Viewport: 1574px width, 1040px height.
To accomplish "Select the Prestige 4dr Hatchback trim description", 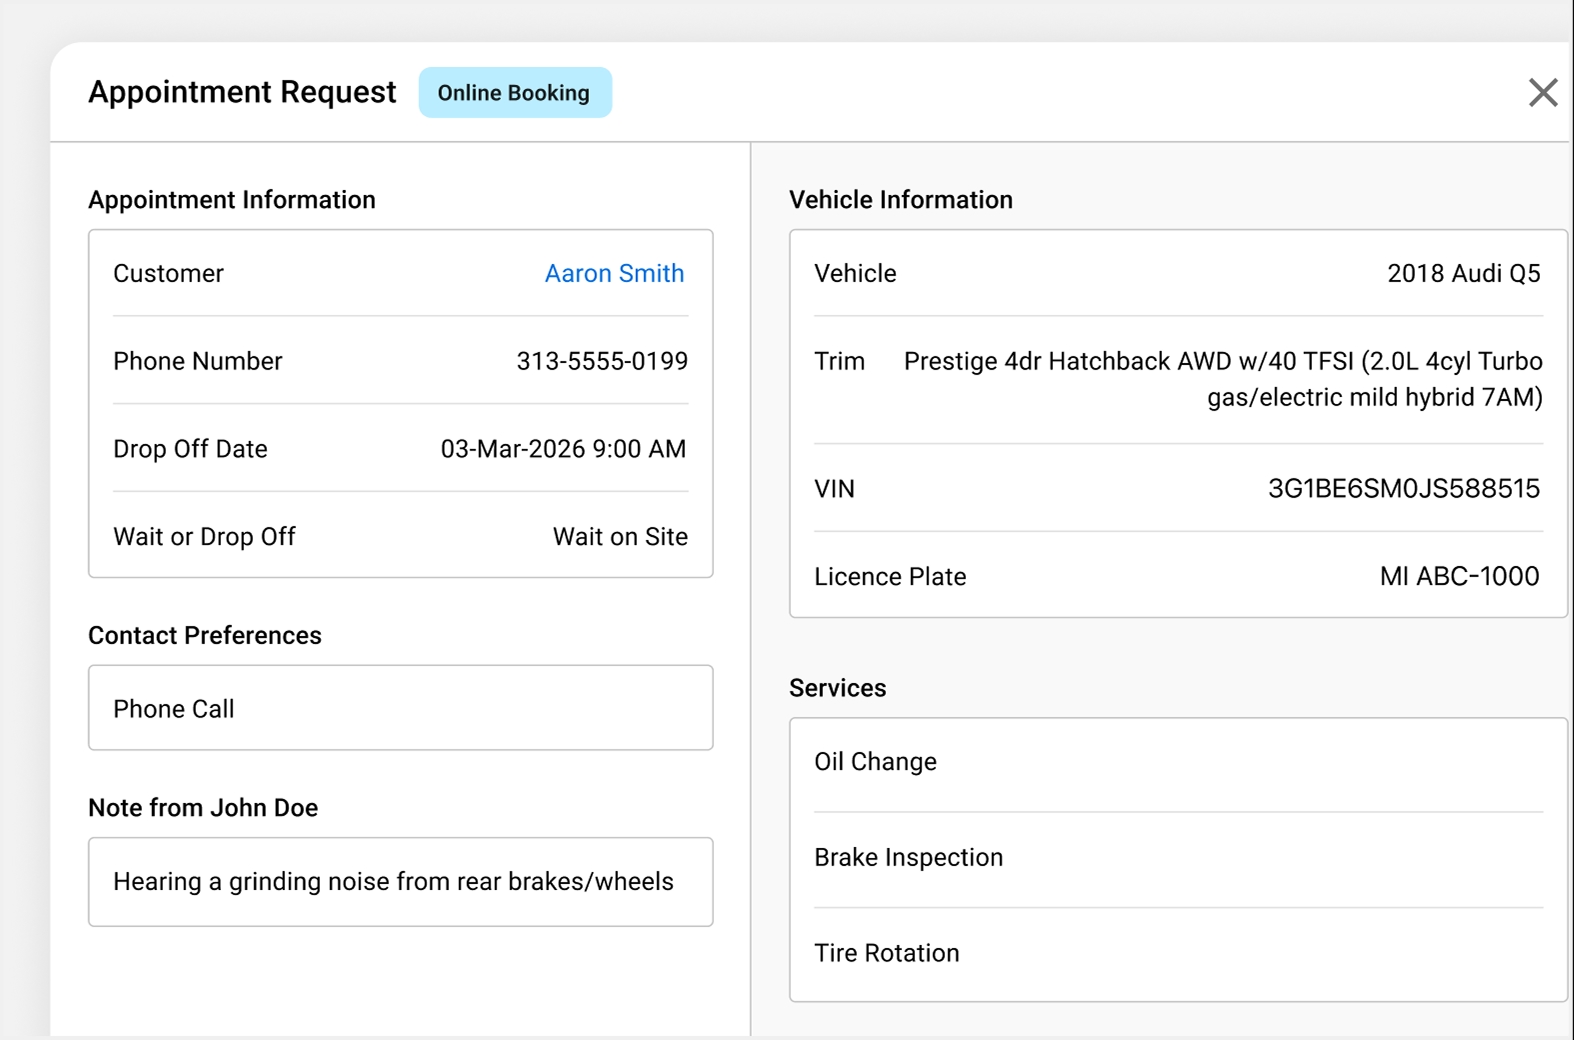I will [x=1223, y=379].
